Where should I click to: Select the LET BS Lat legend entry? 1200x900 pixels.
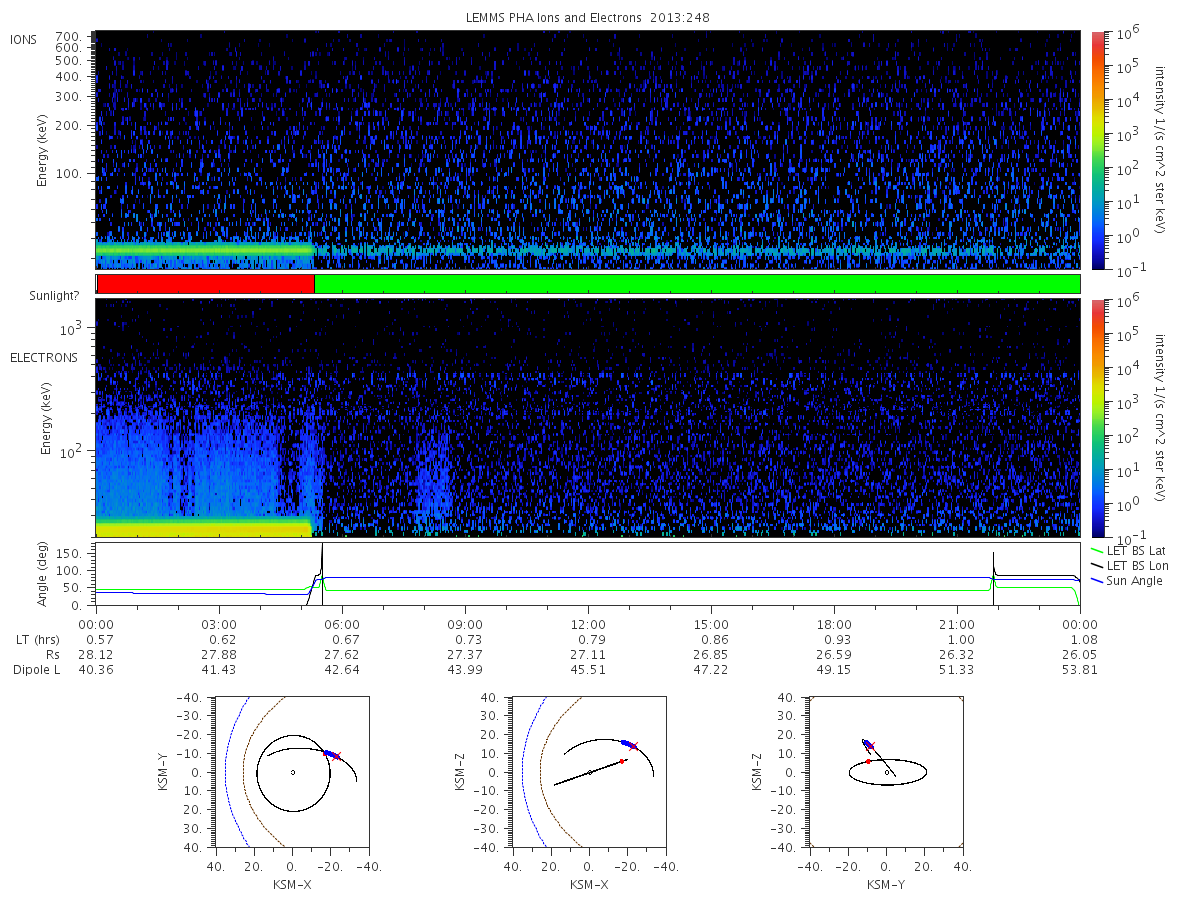coord(1137,550)
